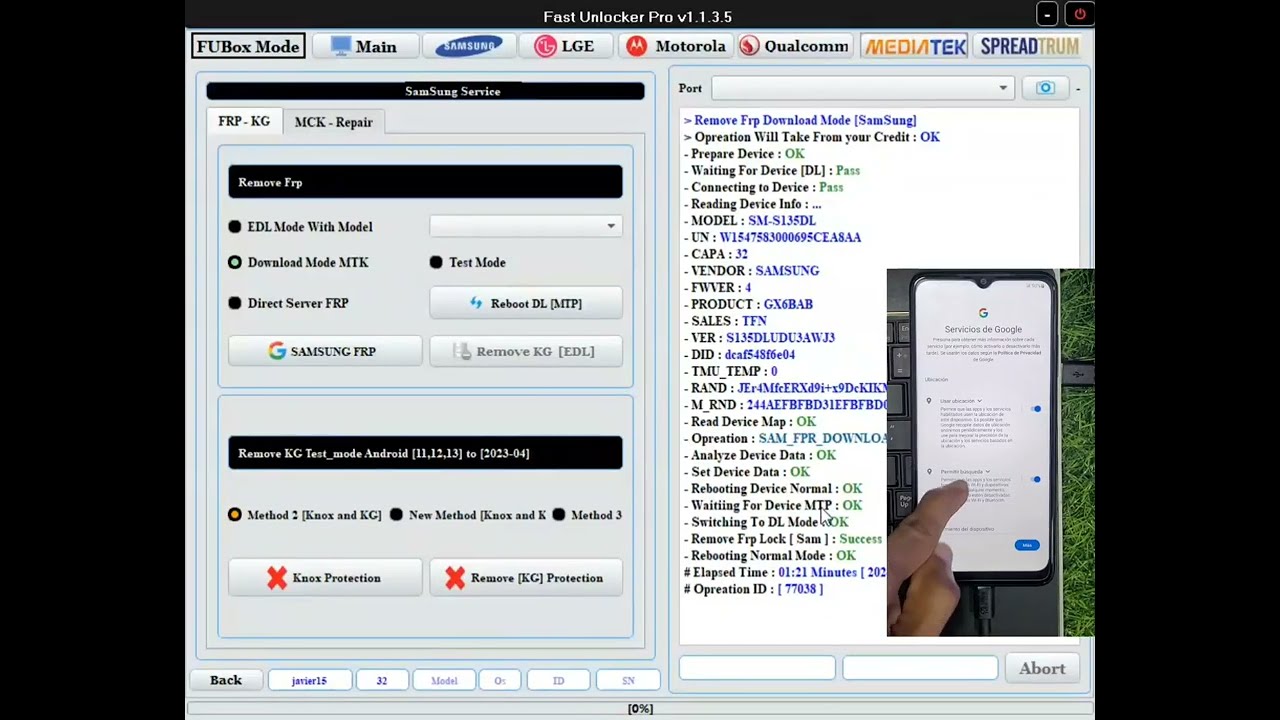Click log line VER : S135DLUDU3AWJ3
The image size is (1280, 720).
point(759,337)
